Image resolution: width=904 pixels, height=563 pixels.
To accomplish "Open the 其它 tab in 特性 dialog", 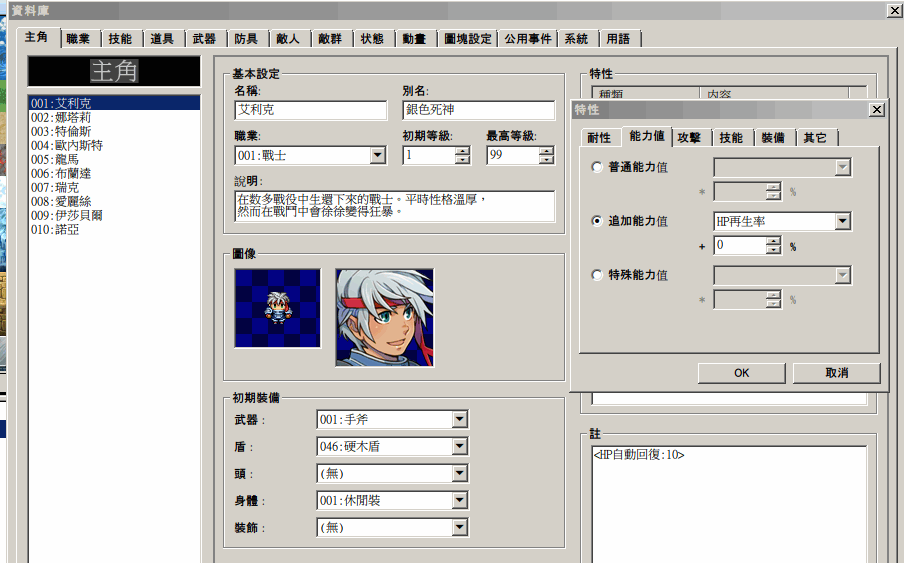I will pos(815,138).
